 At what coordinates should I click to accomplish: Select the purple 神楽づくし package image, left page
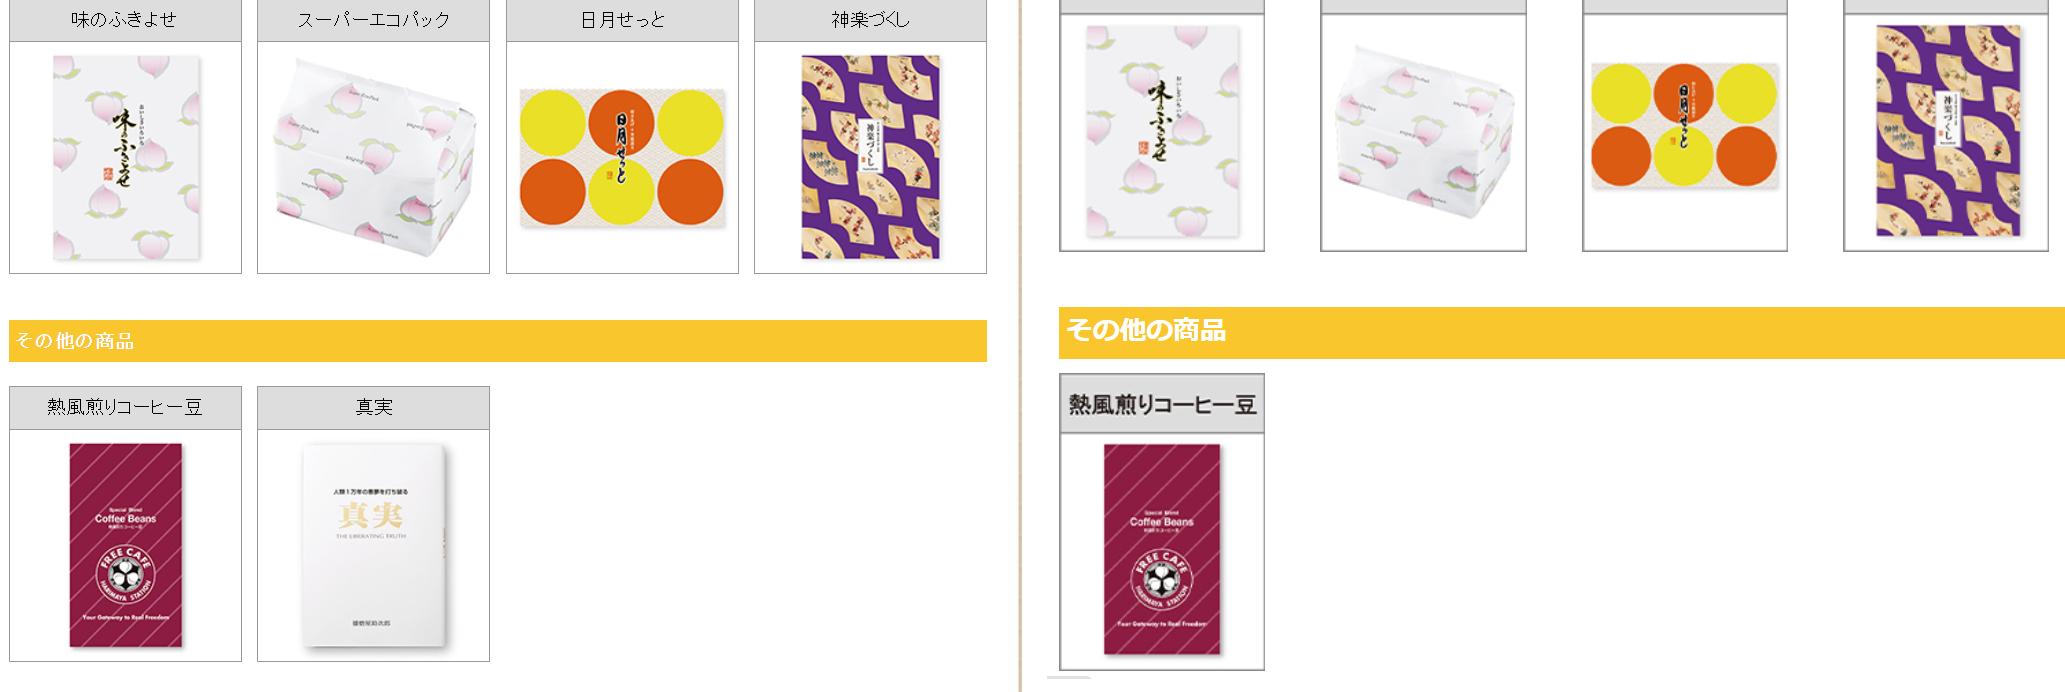871,157
